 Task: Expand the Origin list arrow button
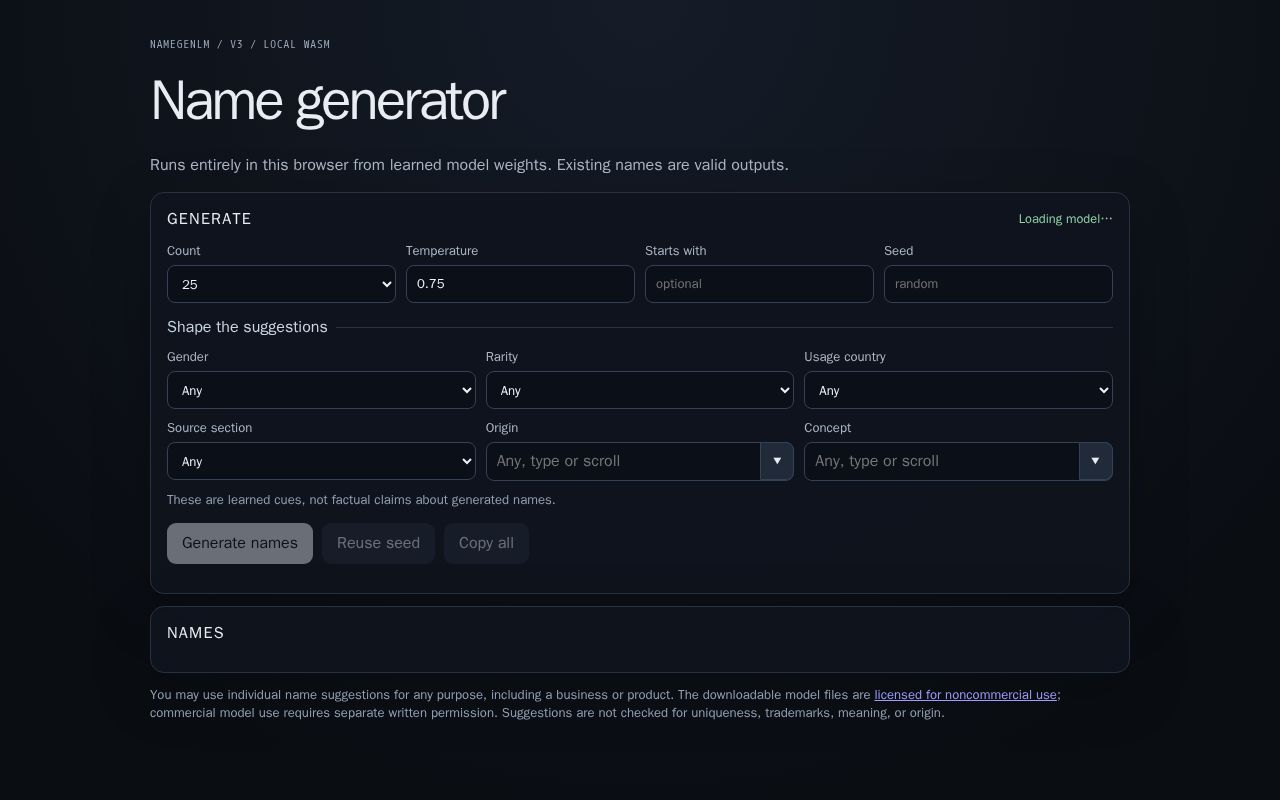click(x=777, y=461)
